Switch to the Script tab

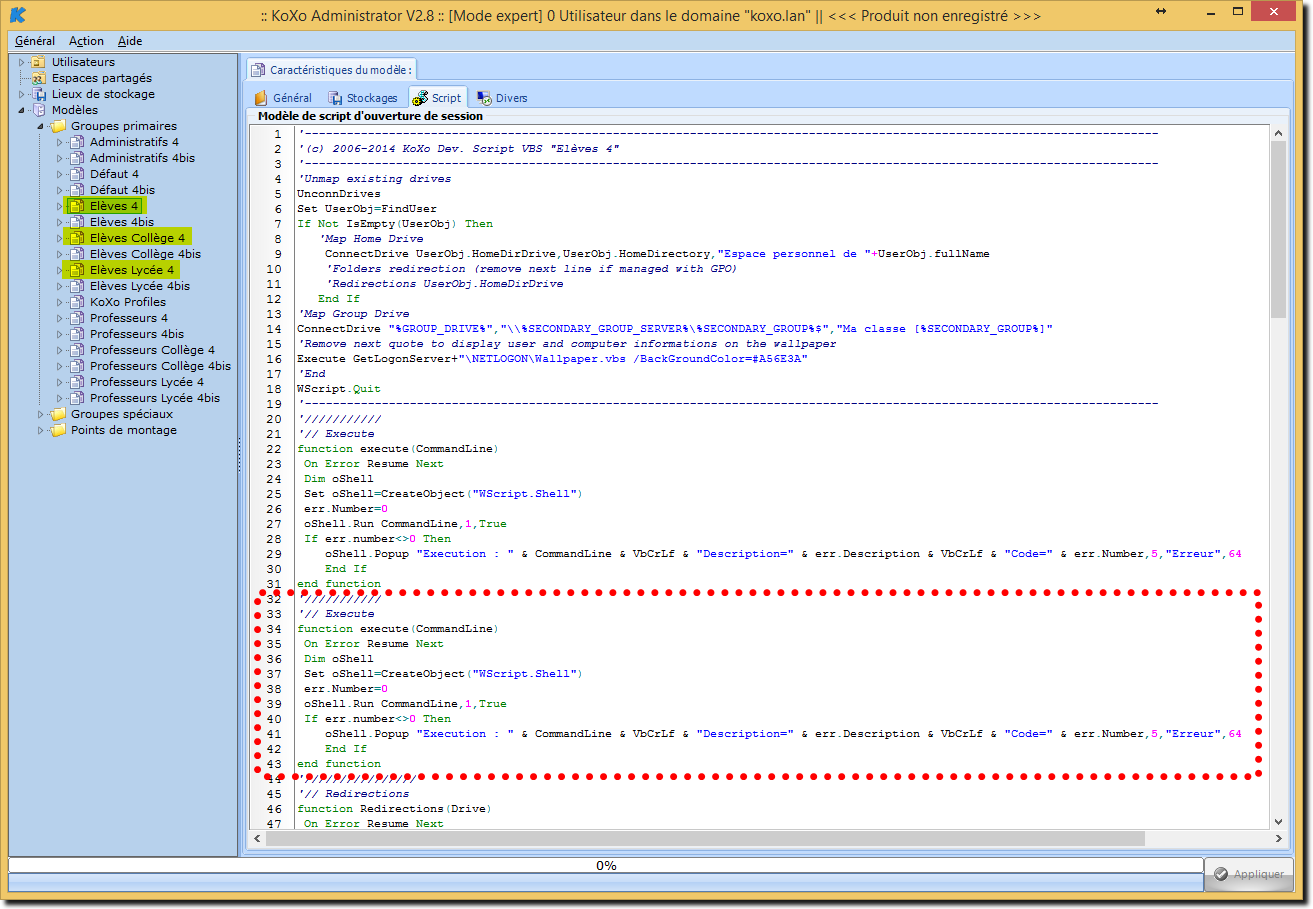click(x=437, y=98)
